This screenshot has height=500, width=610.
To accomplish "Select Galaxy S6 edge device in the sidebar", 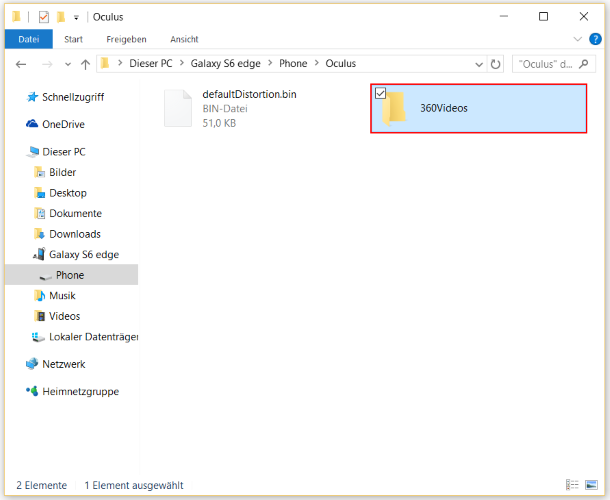I will click(x=76, y=254).
